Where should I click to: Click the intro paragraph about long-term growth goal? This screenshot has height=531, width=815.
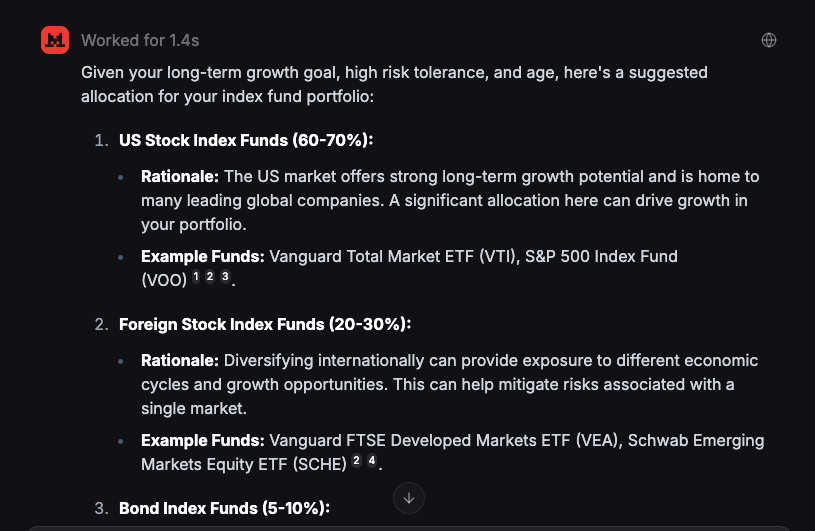coord(394,84)
